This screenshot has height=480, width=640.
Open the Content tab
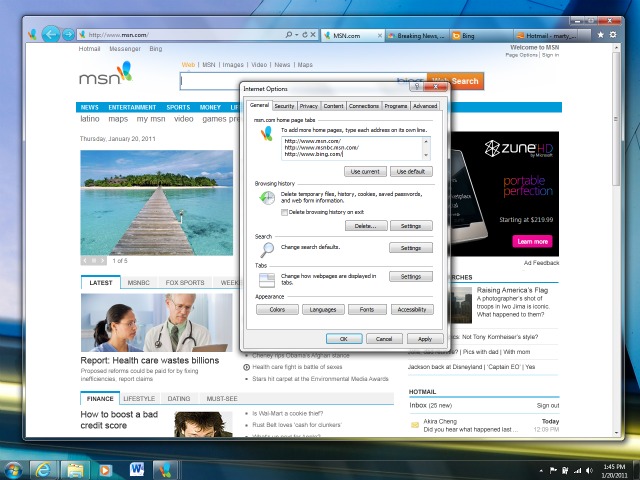[x=333, y=106]
